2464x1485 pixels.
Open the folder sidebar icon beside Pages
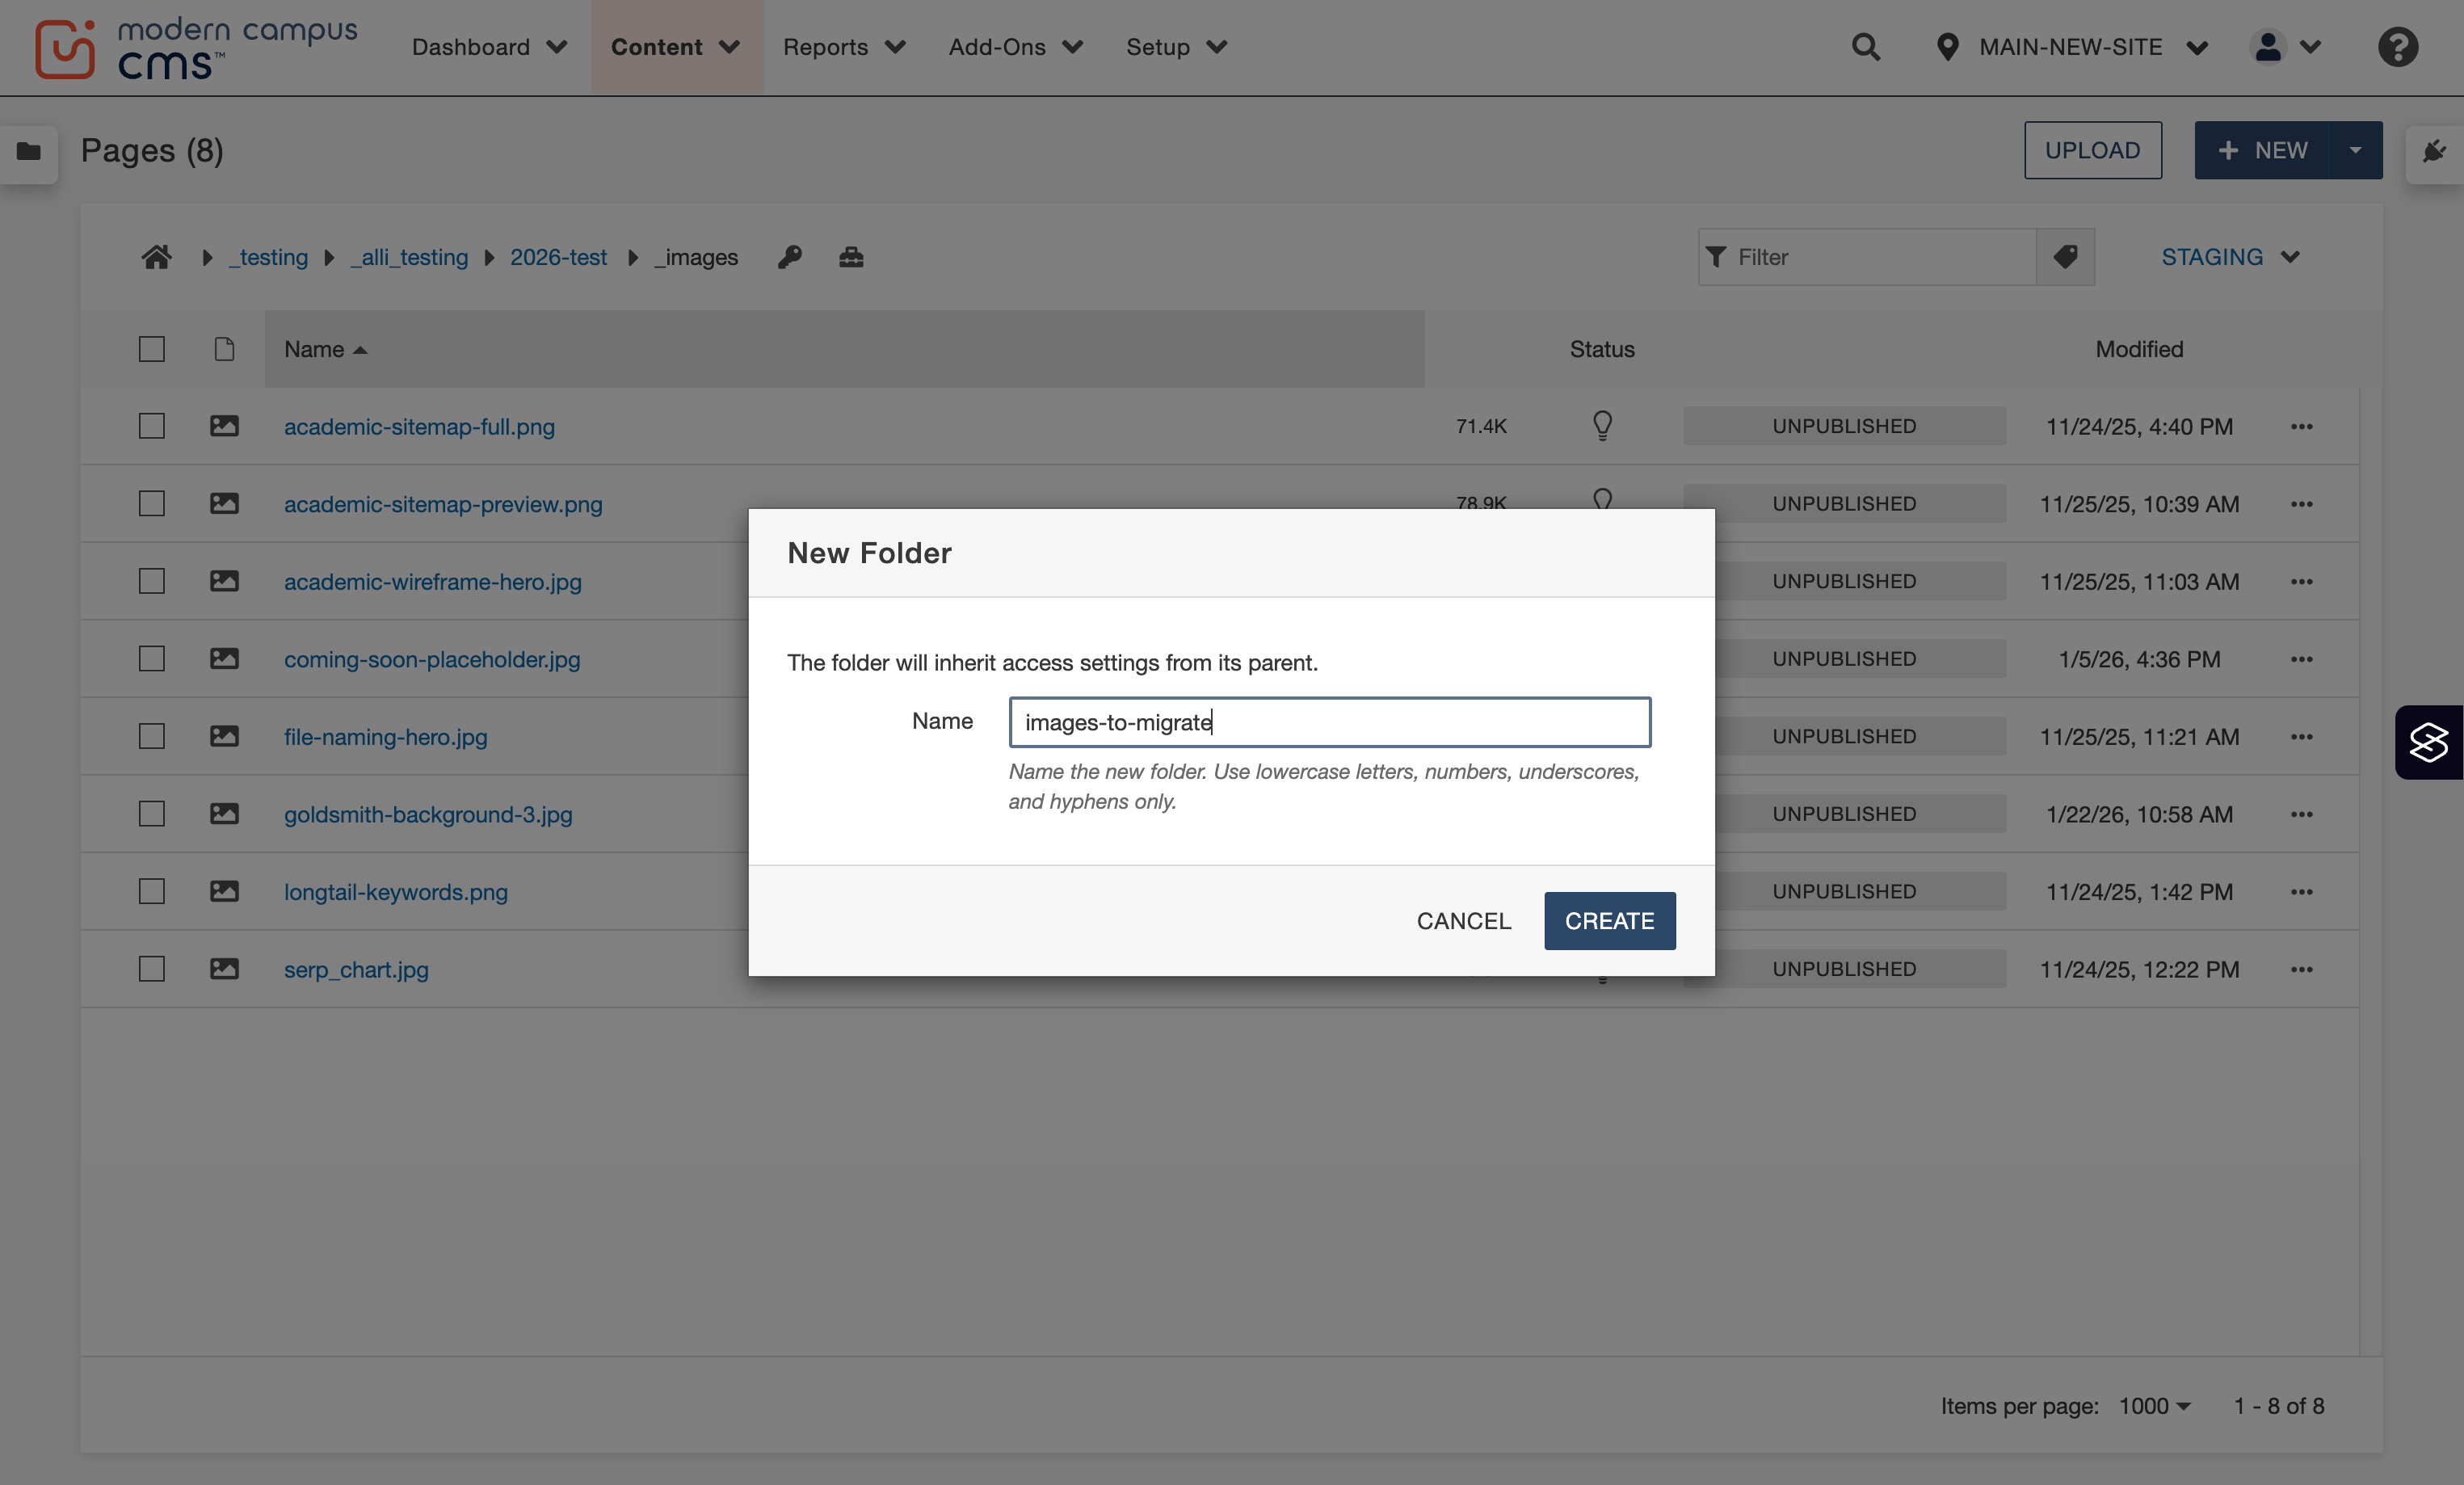coord(29,151)
